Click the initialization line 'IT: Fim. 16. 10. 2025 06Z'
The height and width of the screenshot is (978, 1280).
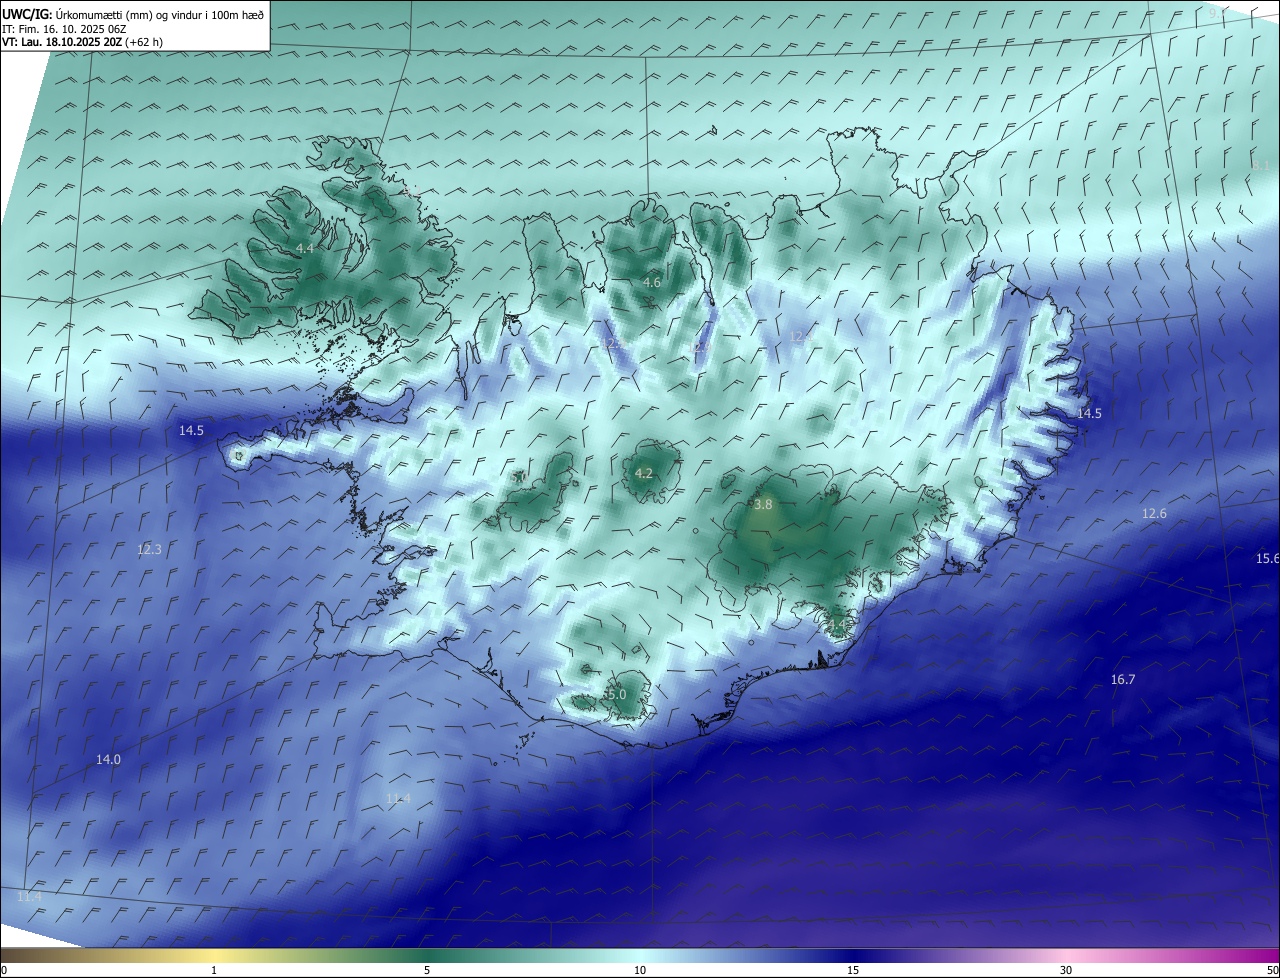64,28
